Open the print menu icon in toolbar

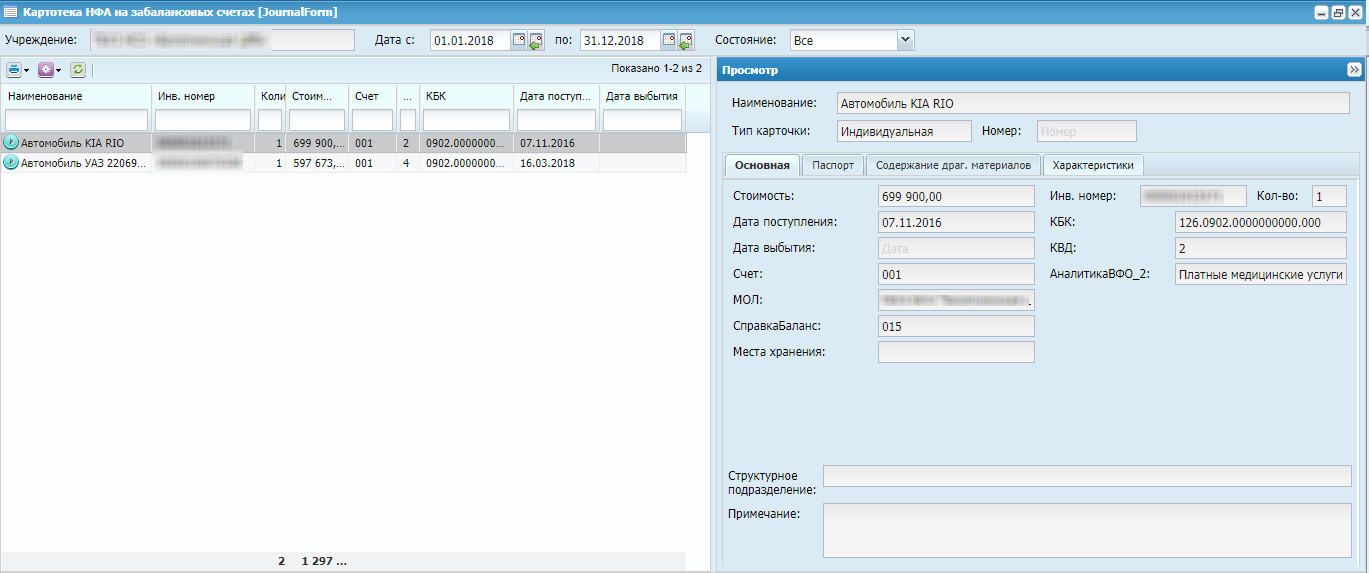click(14, 70)
